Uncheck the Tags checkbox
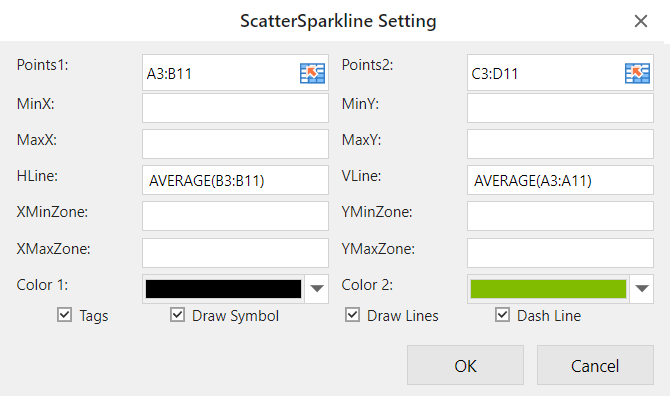670x396 pixels. [x=64, y=315]
